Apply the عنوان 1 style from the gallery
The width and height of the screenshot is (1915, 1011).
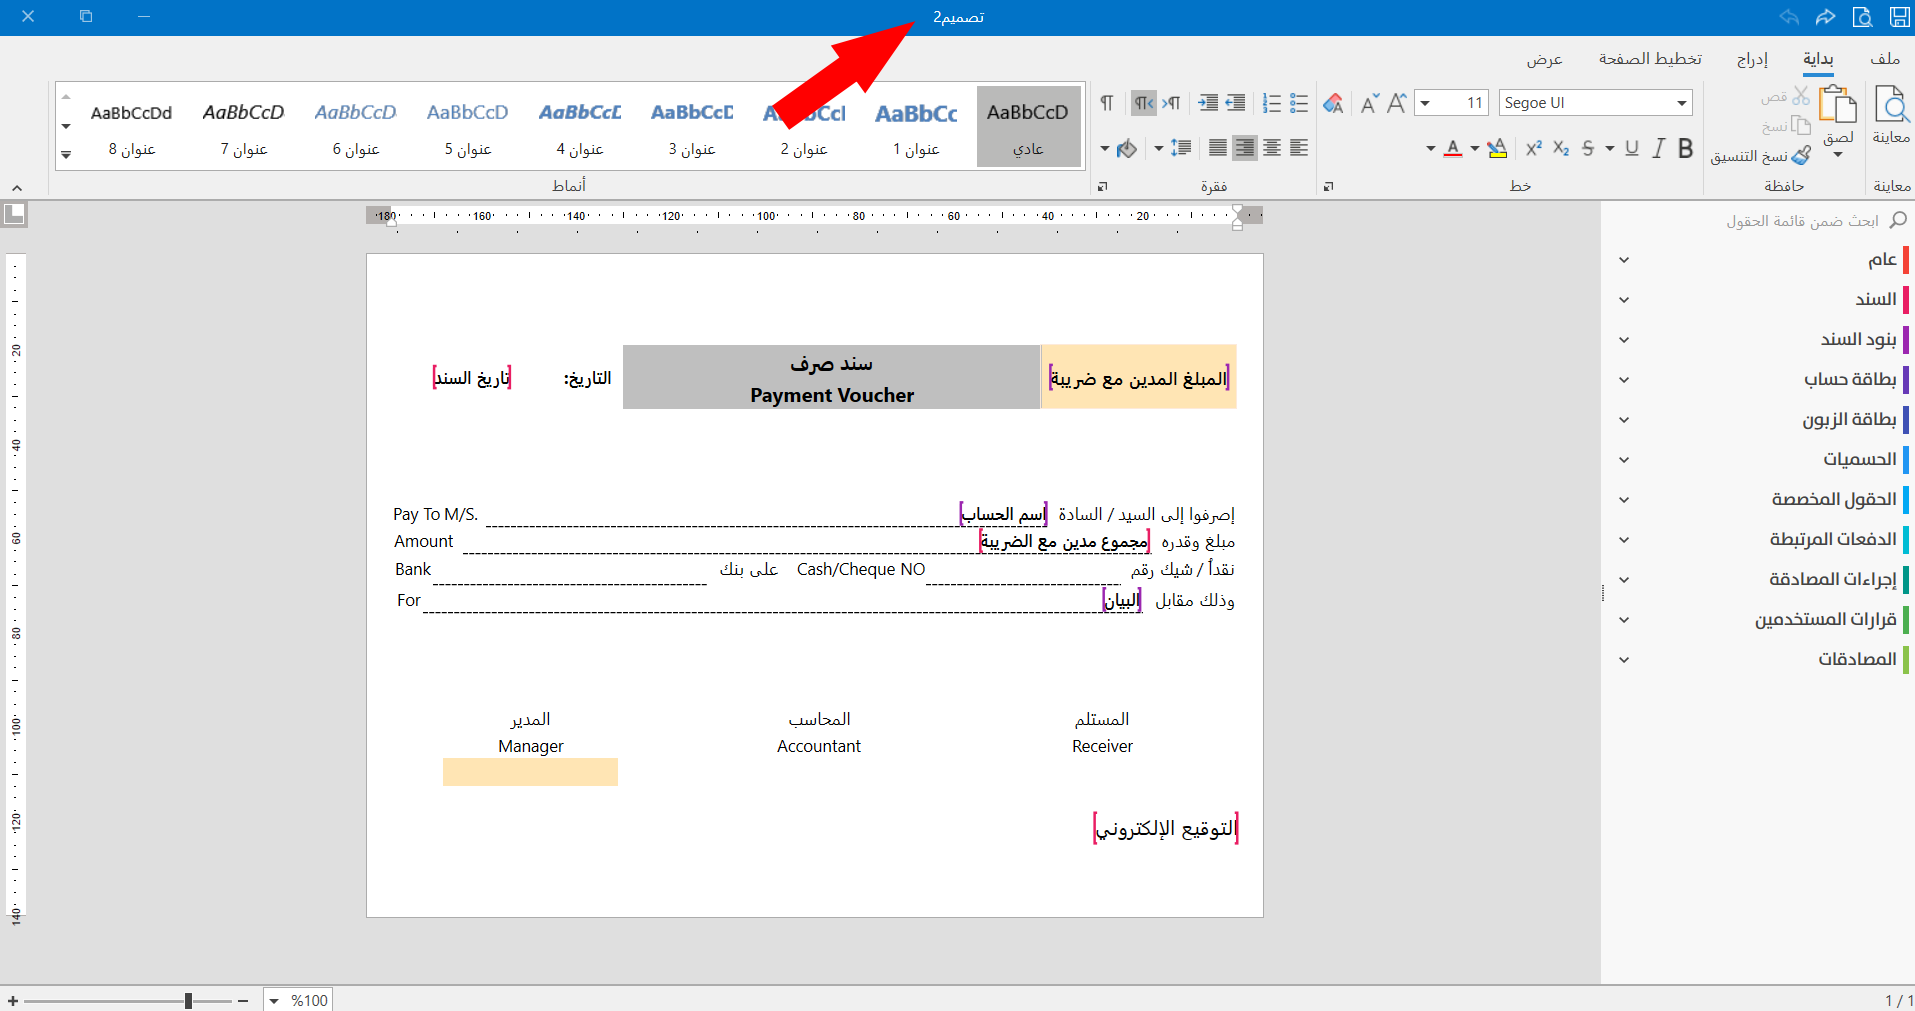point(915,125)
